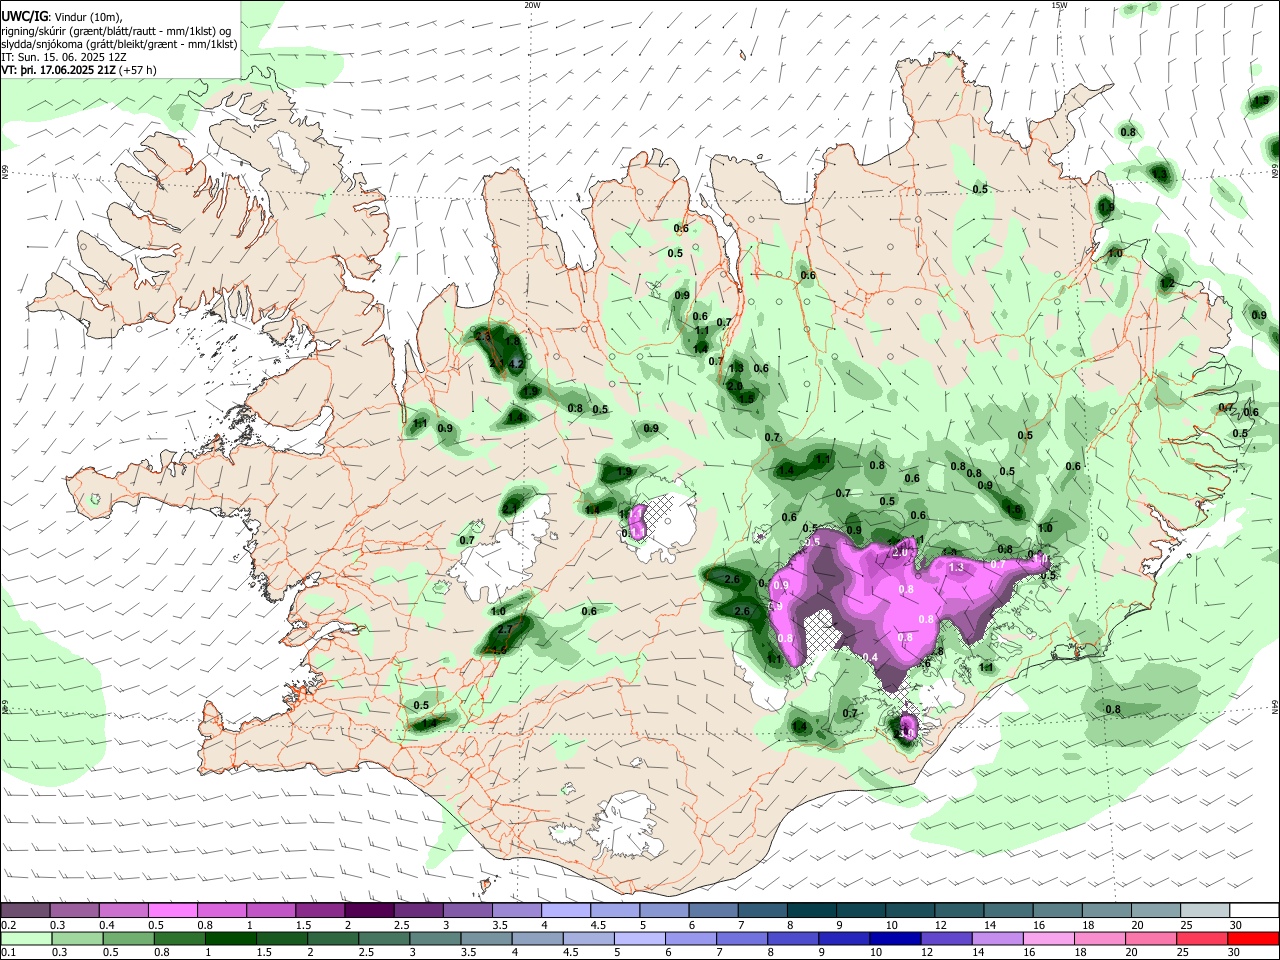The height and width of the screenshot is (960, 1280).
Task: Click the '0.4' value in the purple area
Action: click(870, 657)
